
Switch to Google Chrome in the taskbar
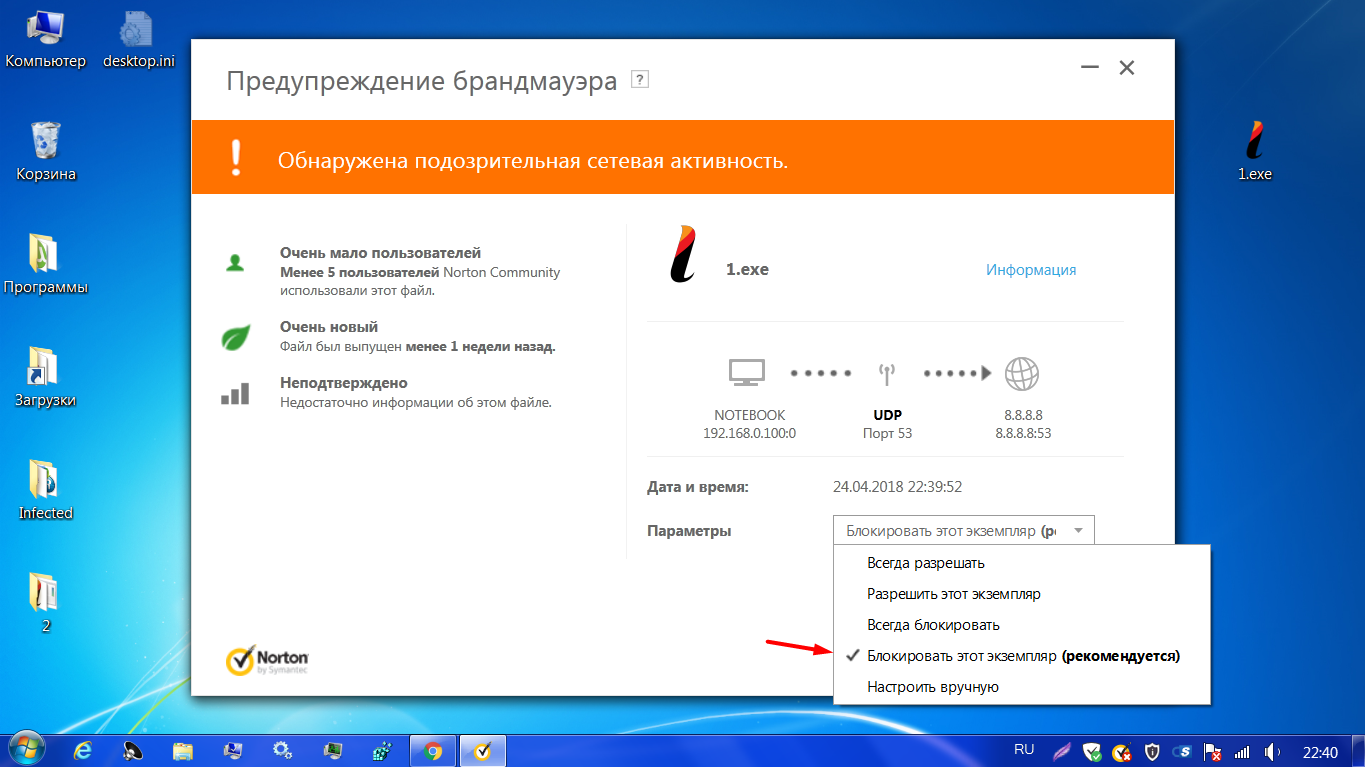click(433, 751)
